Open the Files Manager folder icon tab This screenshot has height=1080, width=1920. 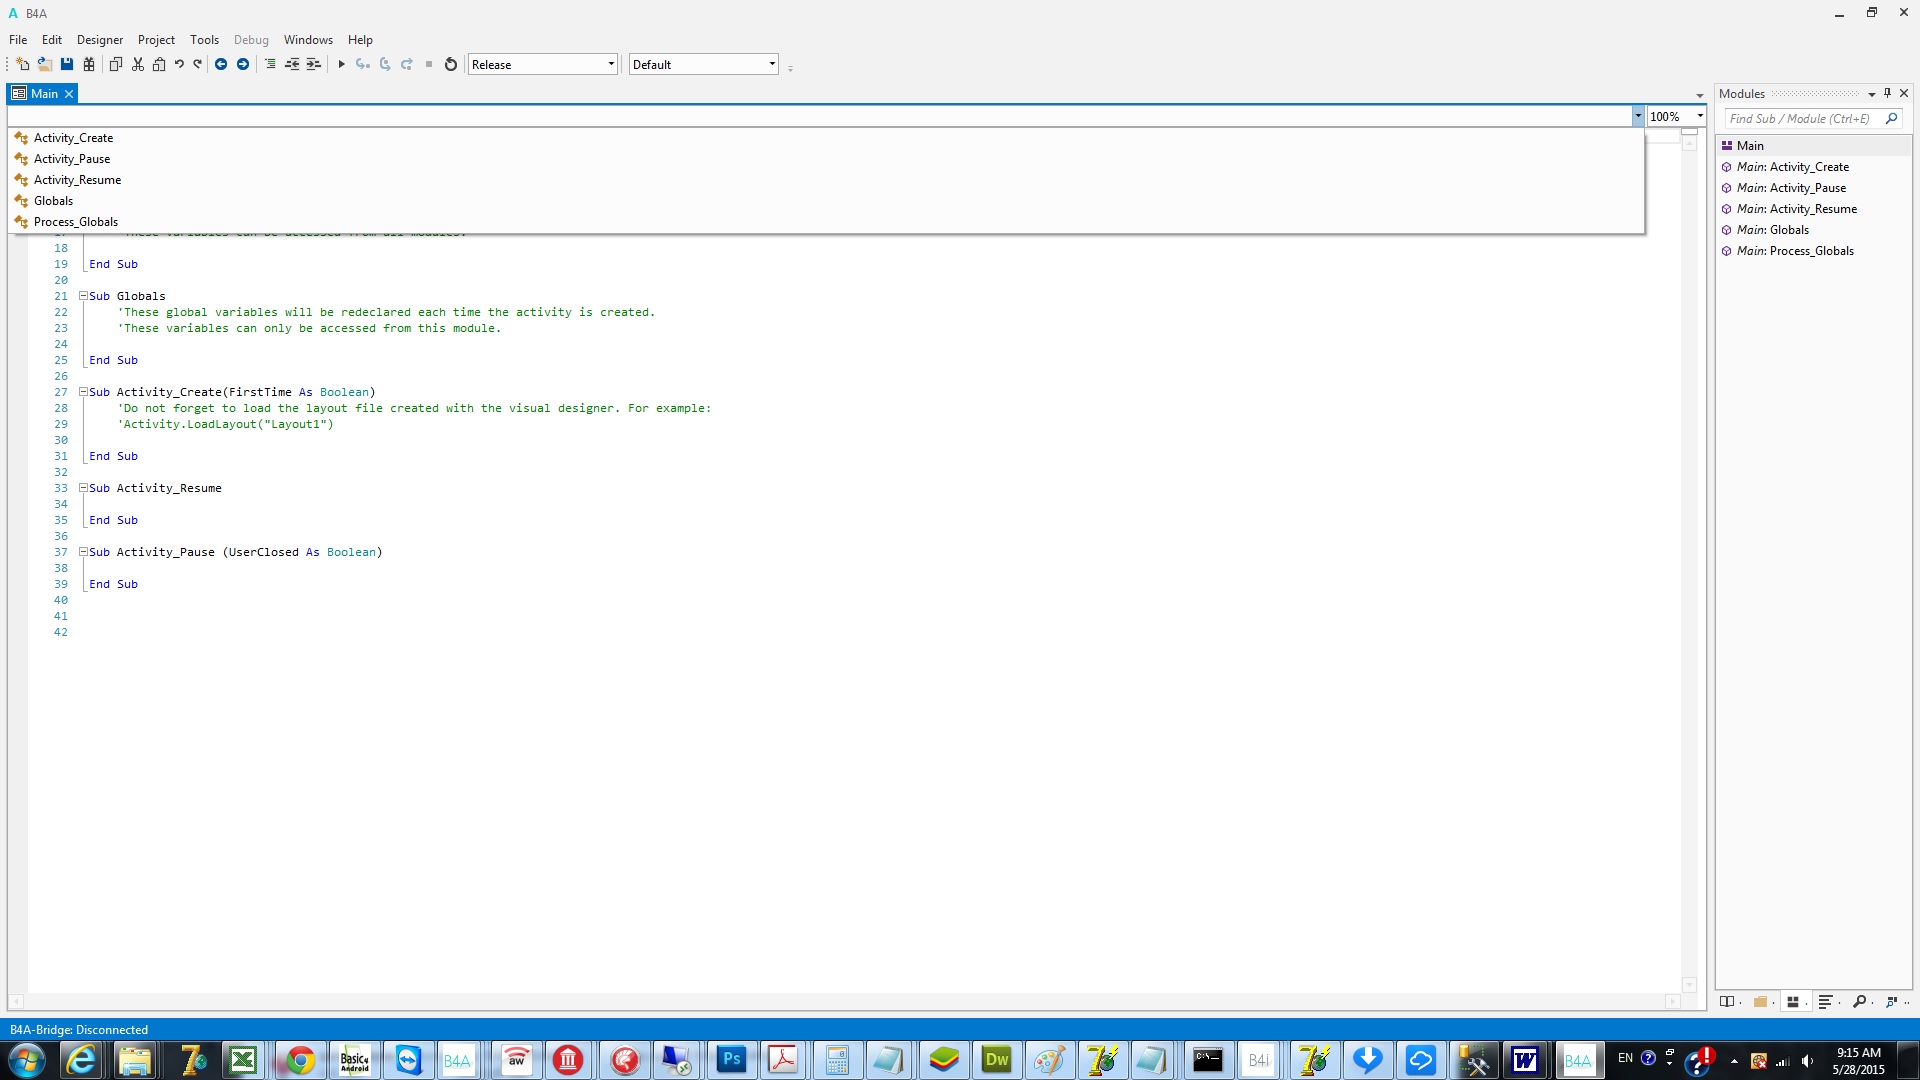click(x=1760, y=1001)
